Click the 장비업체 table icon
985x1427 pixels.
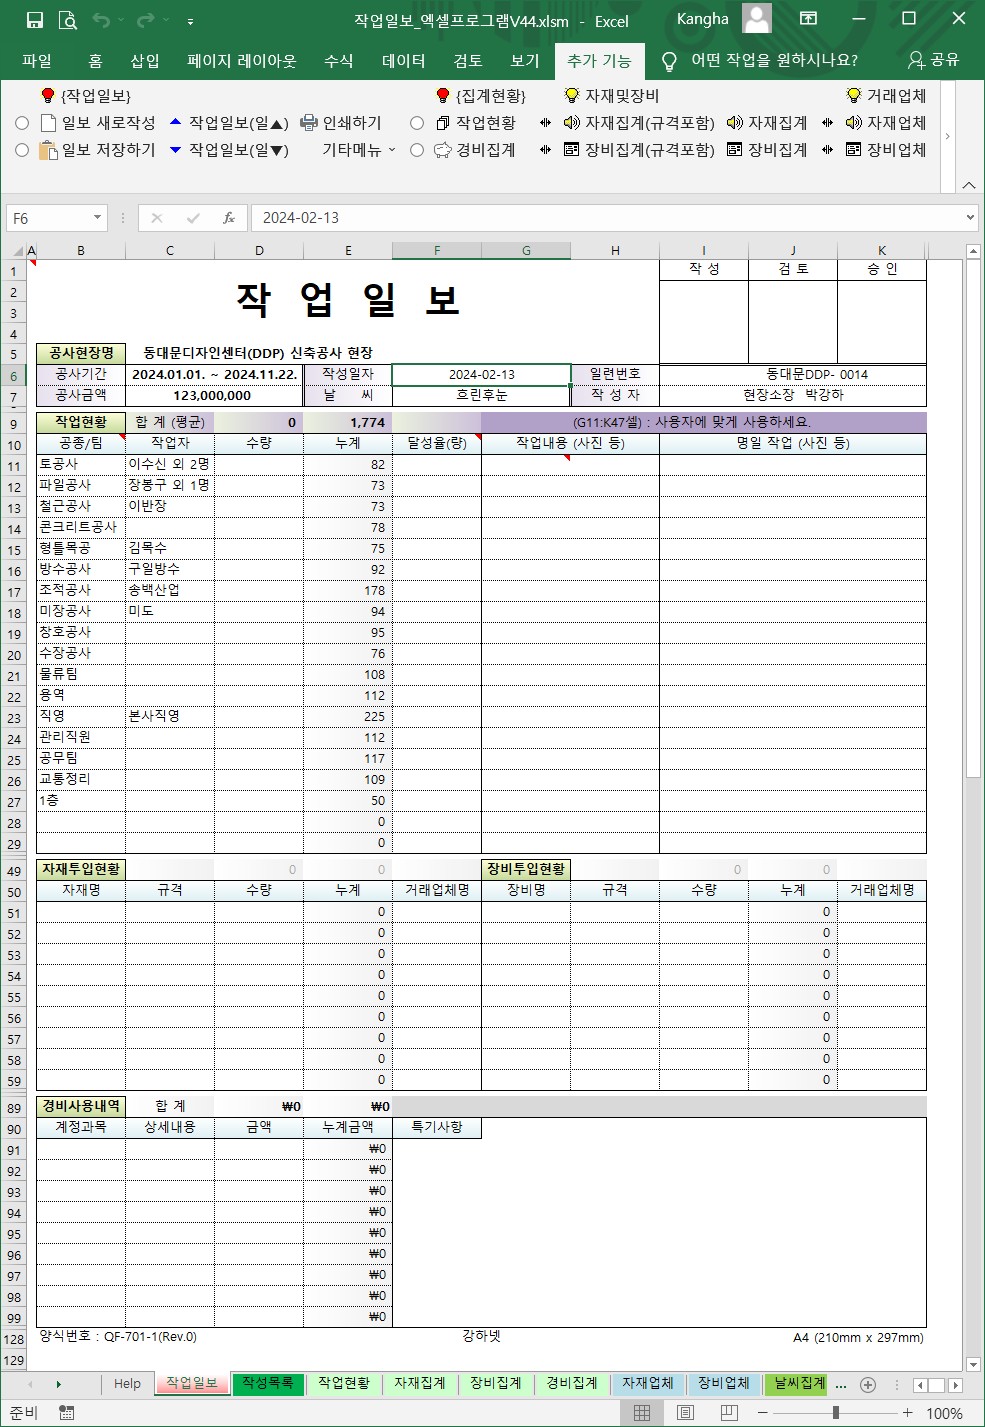tap(853, 150)
